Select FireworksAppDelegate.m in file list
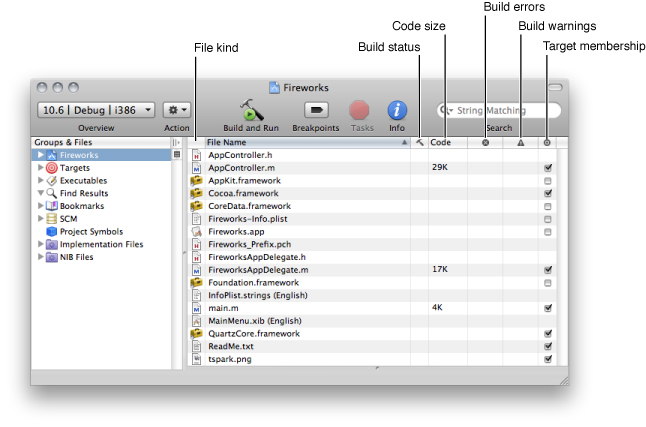The width and height of the screenshot is (646, 427). click(257, 270)
